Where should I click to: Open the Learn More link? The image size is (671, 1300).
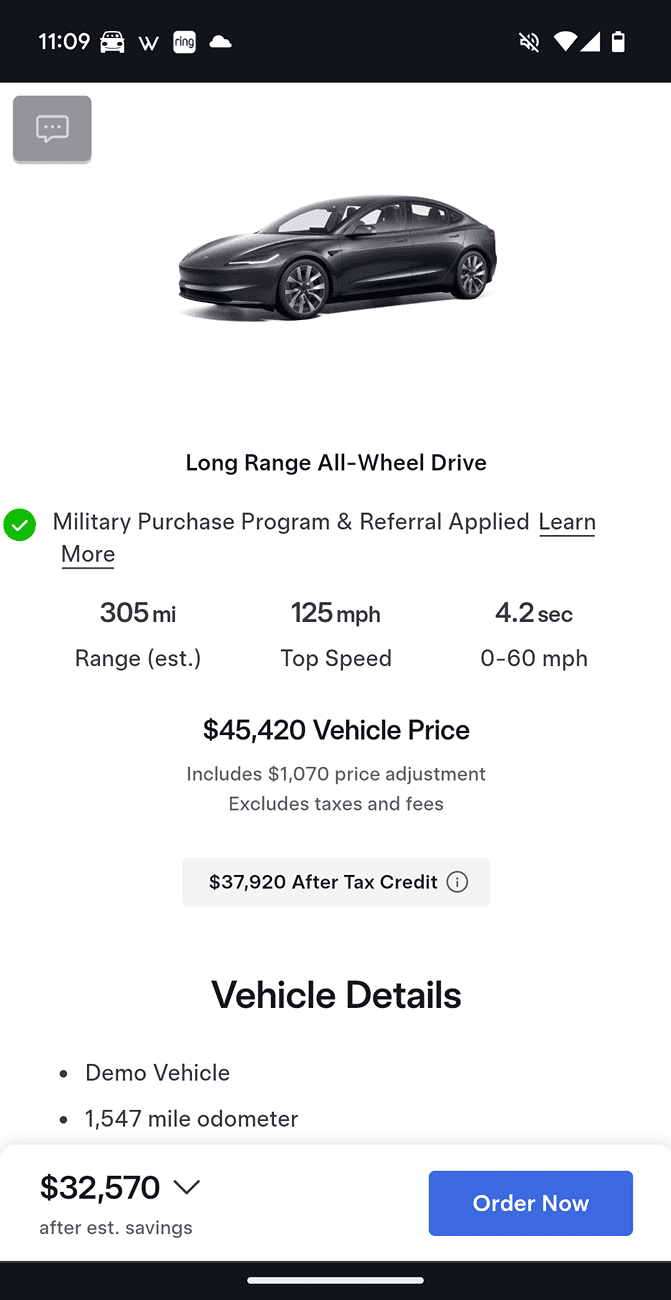coord(567,522)
